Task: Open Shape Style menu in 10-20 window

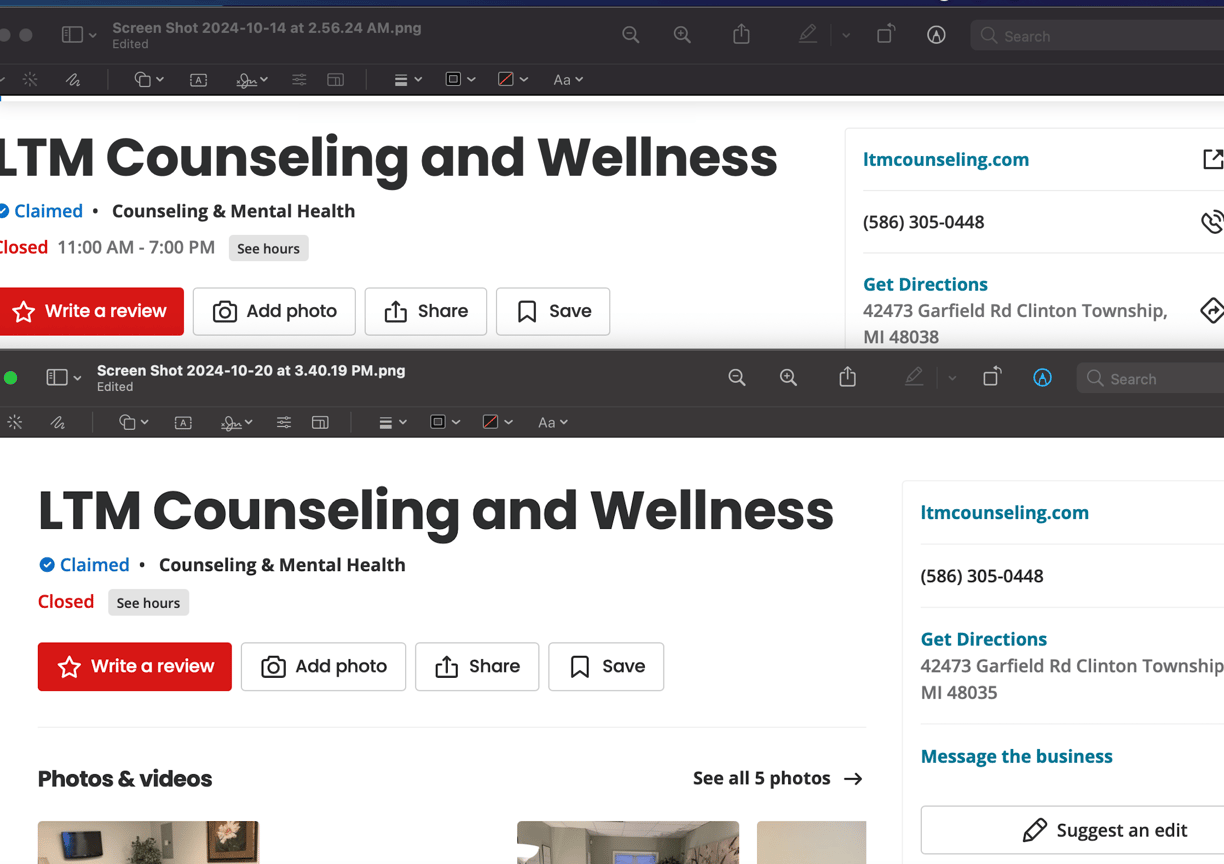Action: [392, 423]
